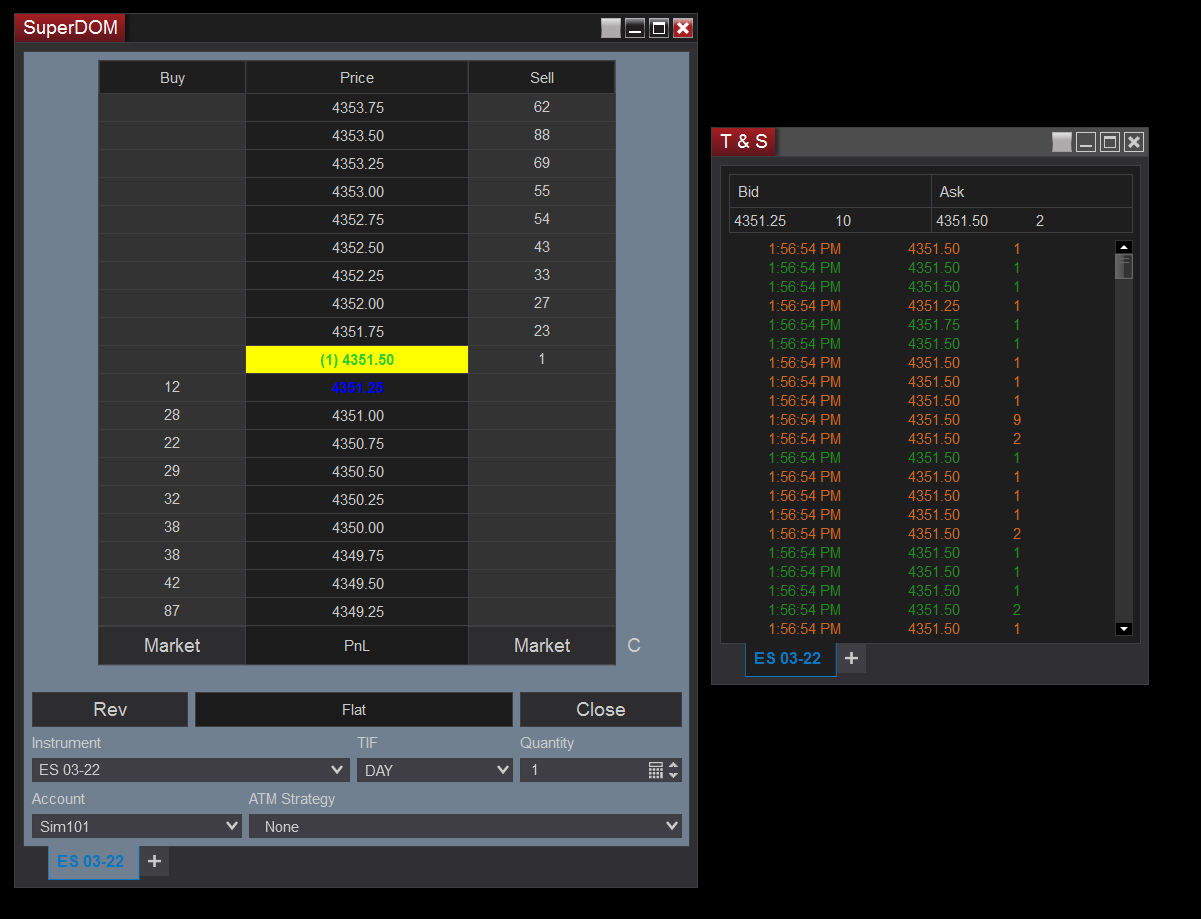This screenshot has width=1201, height=919.
Task: Minimize the T & S window
Action: pos(1086,142)
